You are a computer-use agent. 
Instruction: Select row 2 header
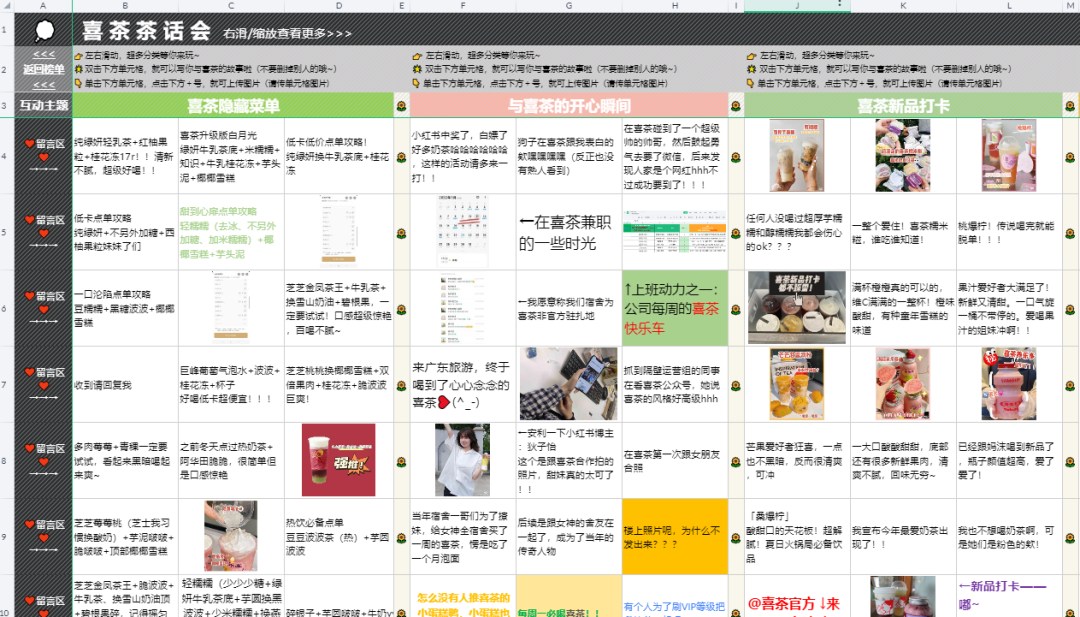click(6, 69)
